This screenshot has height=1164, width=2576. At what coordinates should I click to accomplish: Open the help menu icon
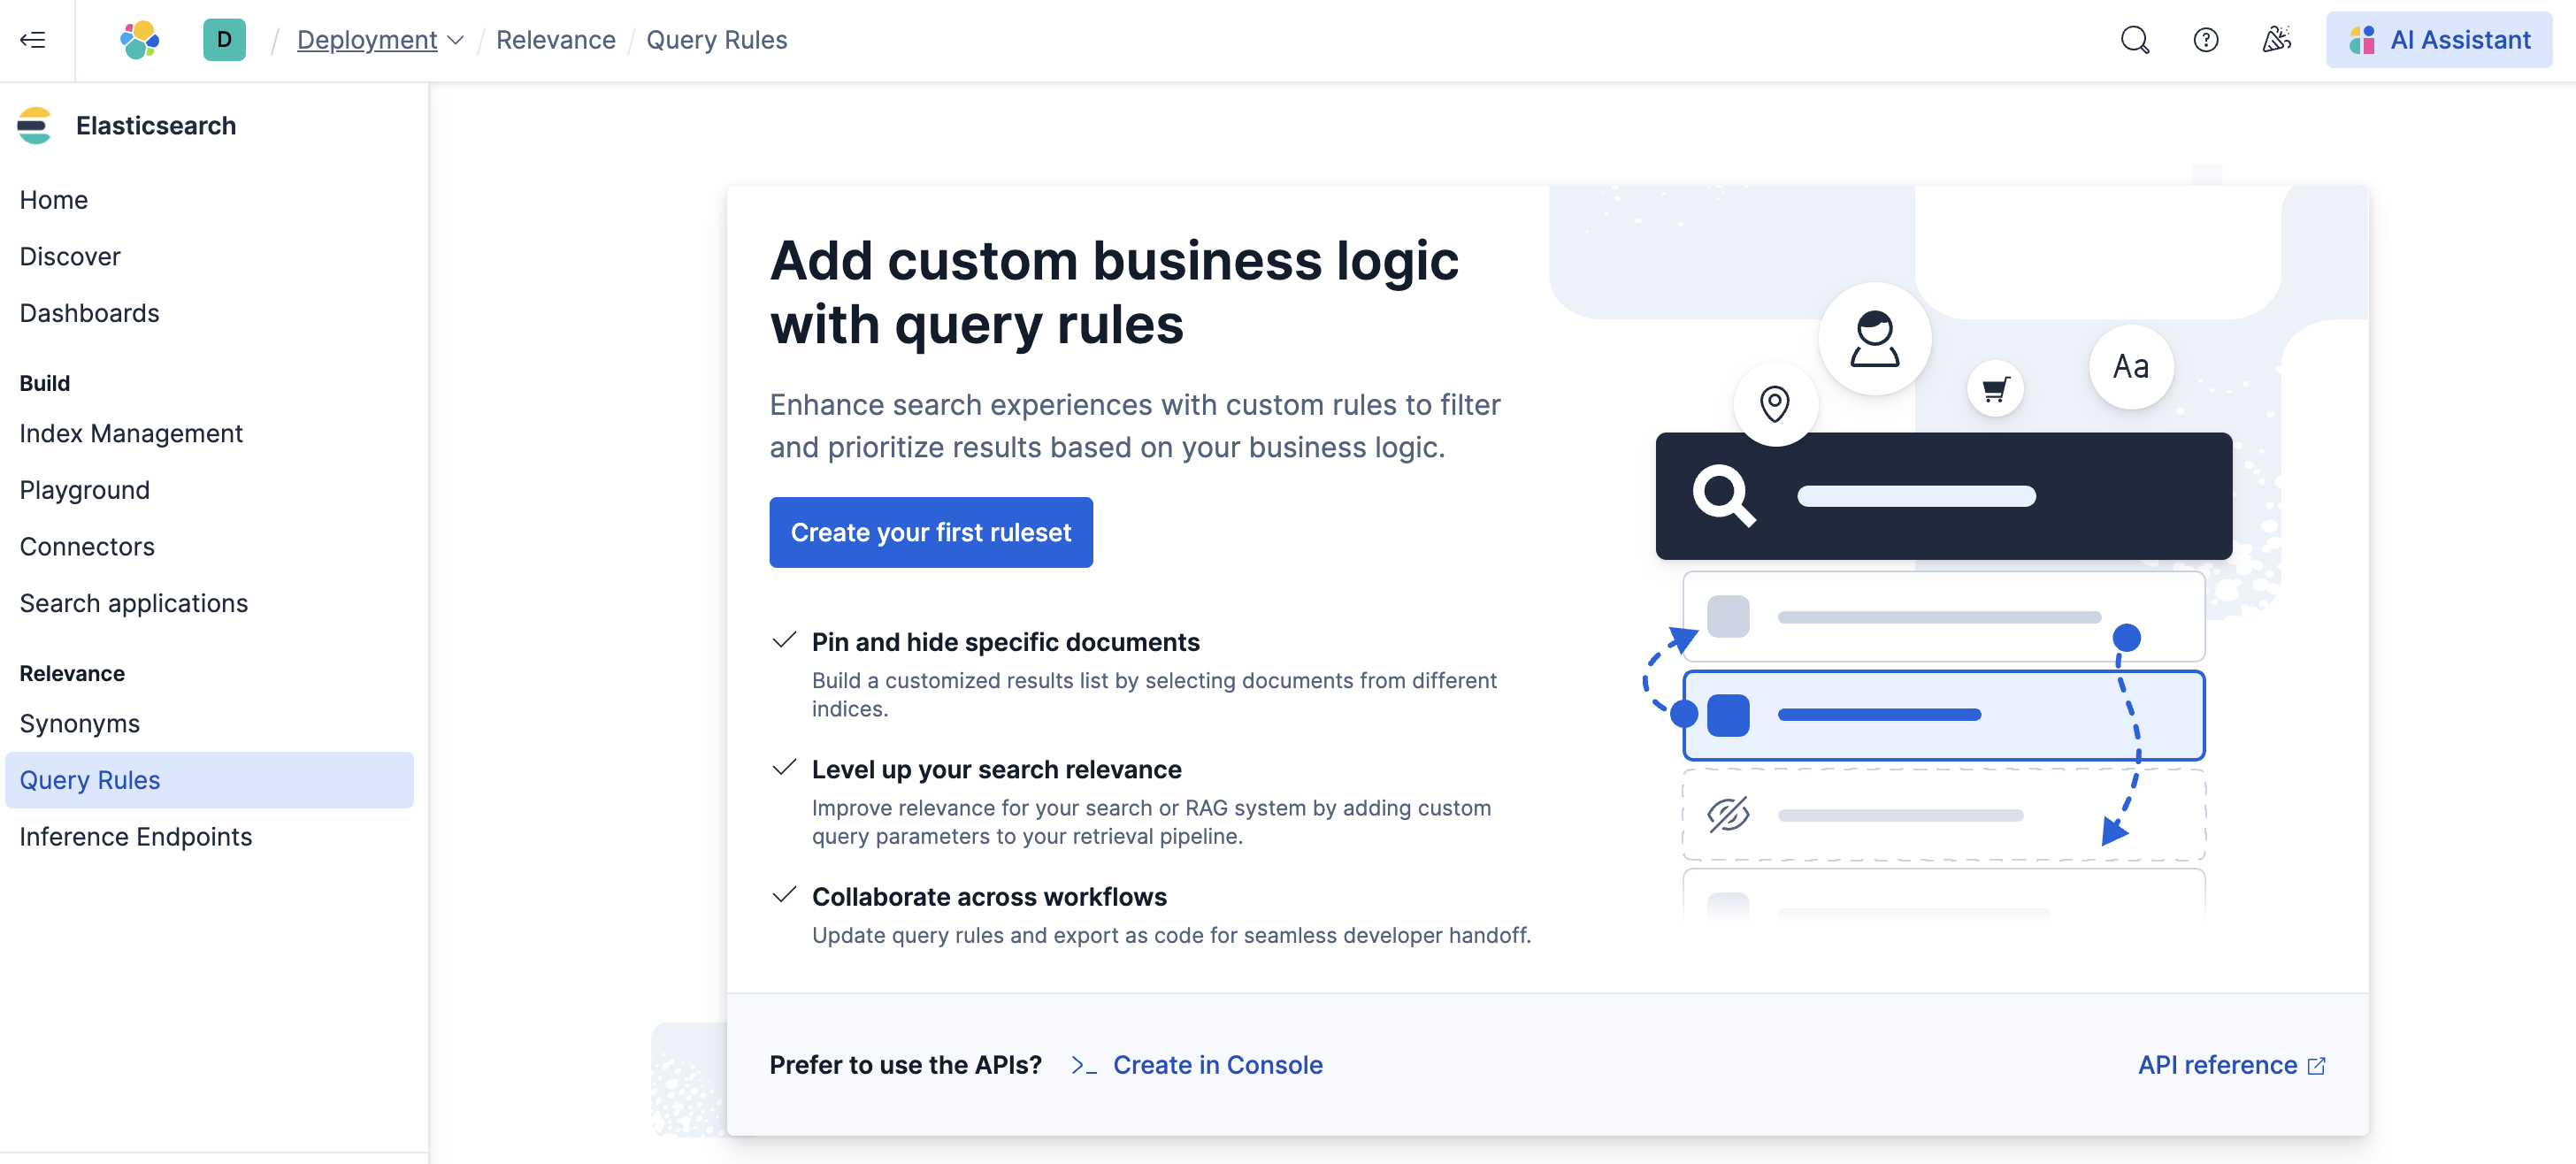[x=2205, y=40]
